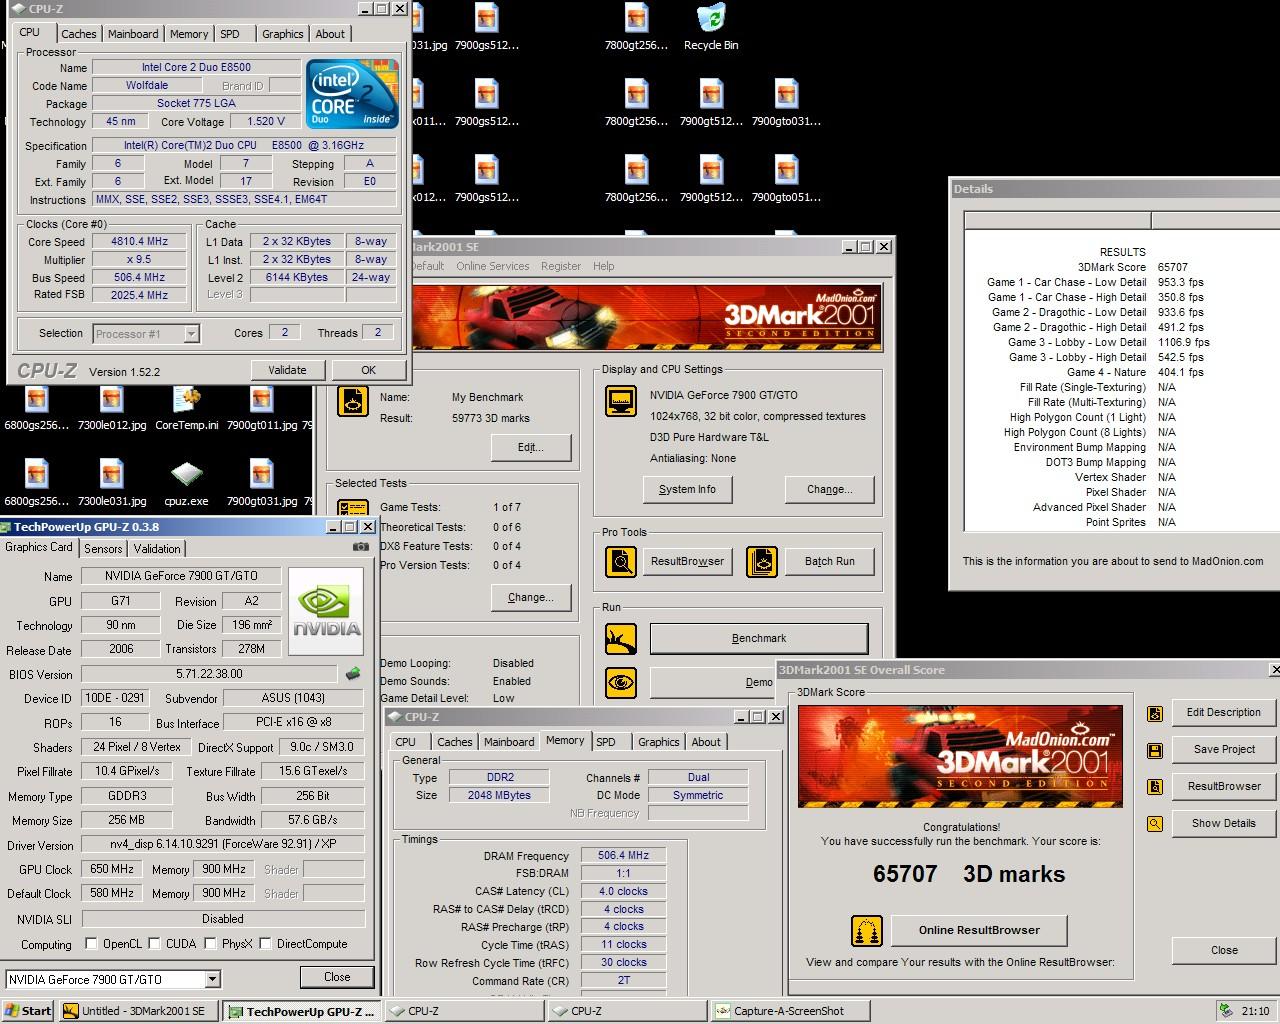The height and width of the screenshot is (1024, 1280).
Task: Click the floppy icon beside Save Project
Action: click(1155, 751)
